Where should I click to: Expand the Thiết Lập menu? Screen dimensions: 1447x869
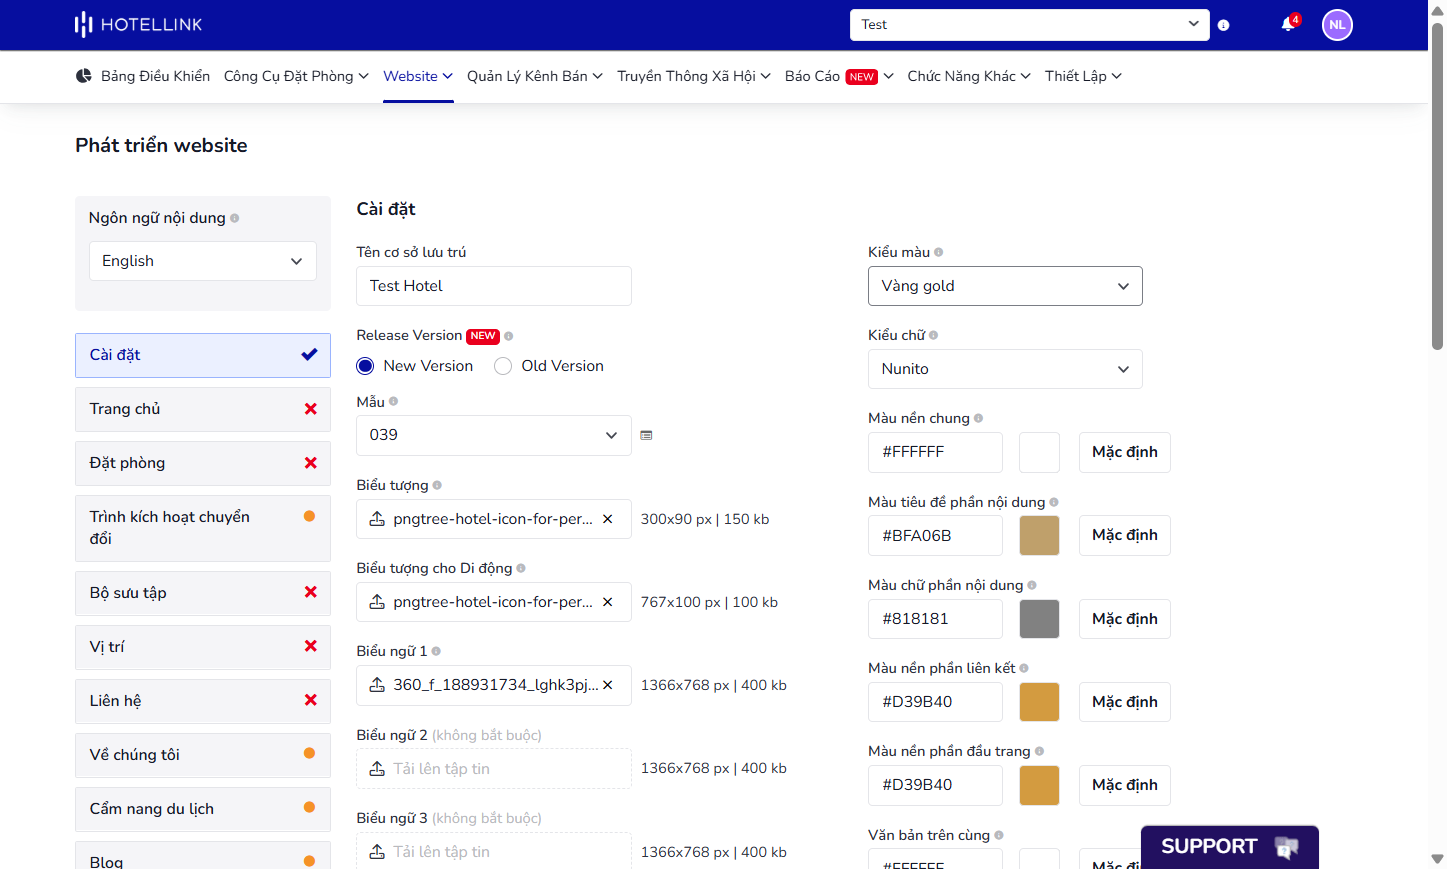tap(1083, 76)
